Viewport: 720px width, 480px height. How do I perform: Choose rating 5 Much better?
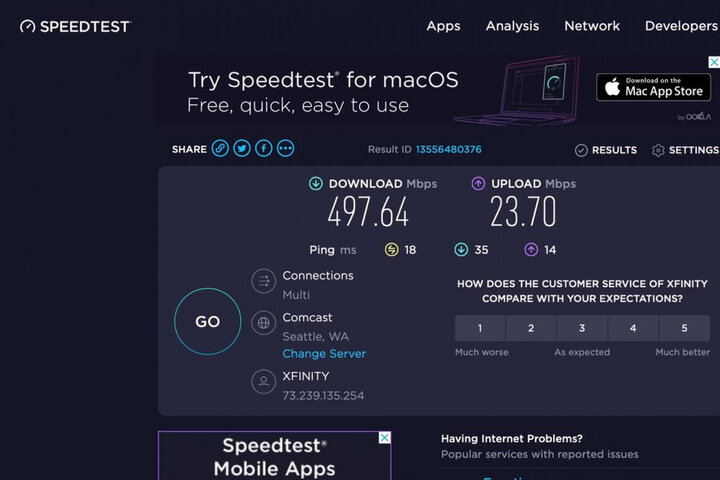click(x=684, y=328)
